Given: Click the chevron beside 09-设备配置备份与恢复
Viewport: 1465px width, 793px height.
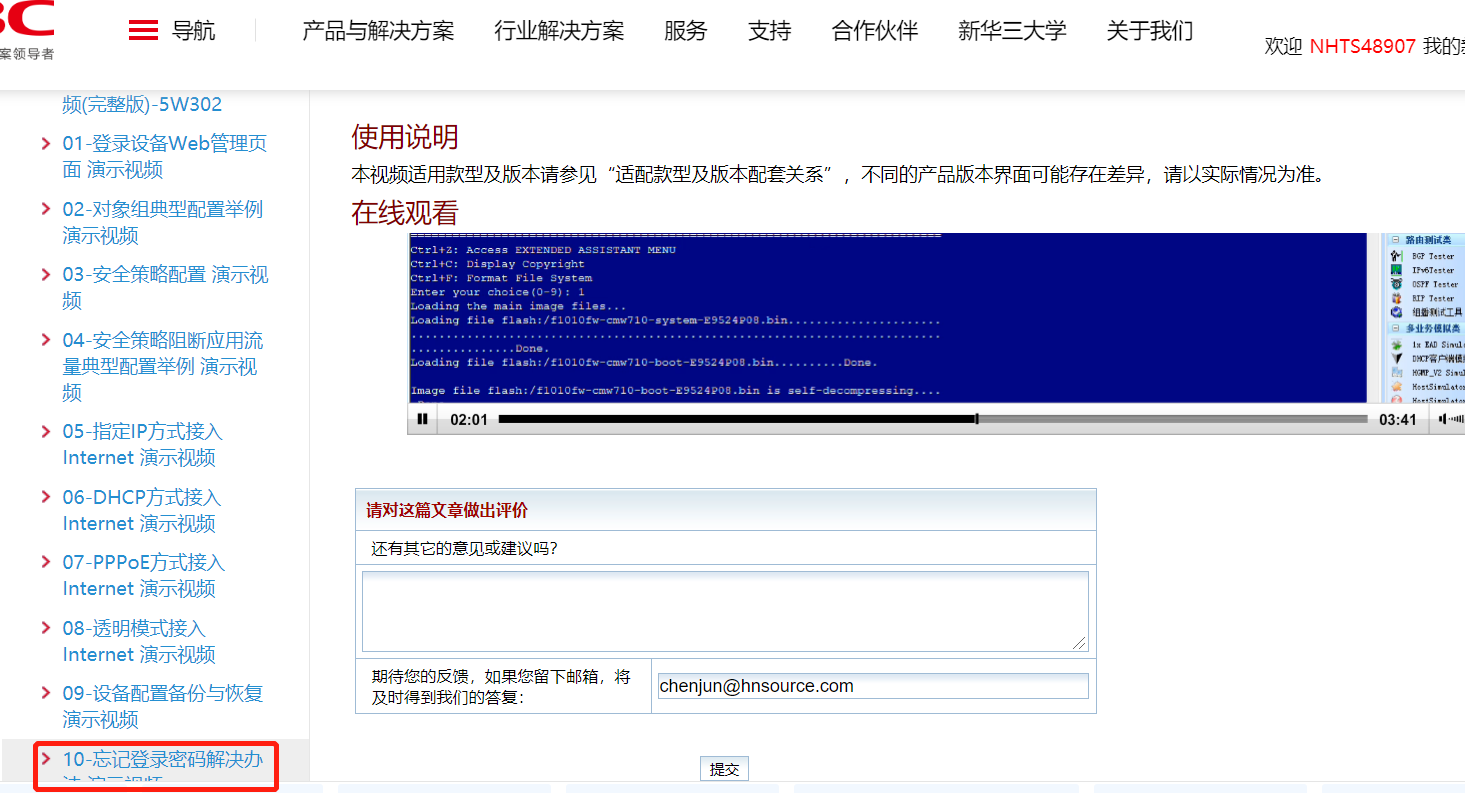Looking at the screenshot, I should [46, 694].
